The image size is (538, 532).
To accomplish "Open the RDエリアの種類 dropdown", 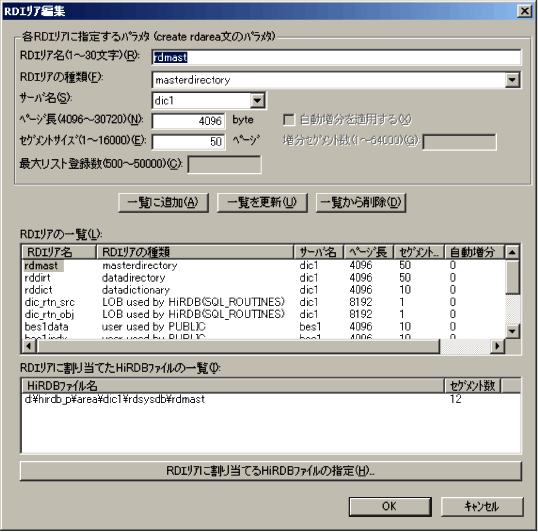I will pyautogui.click(x=512, y=80).
